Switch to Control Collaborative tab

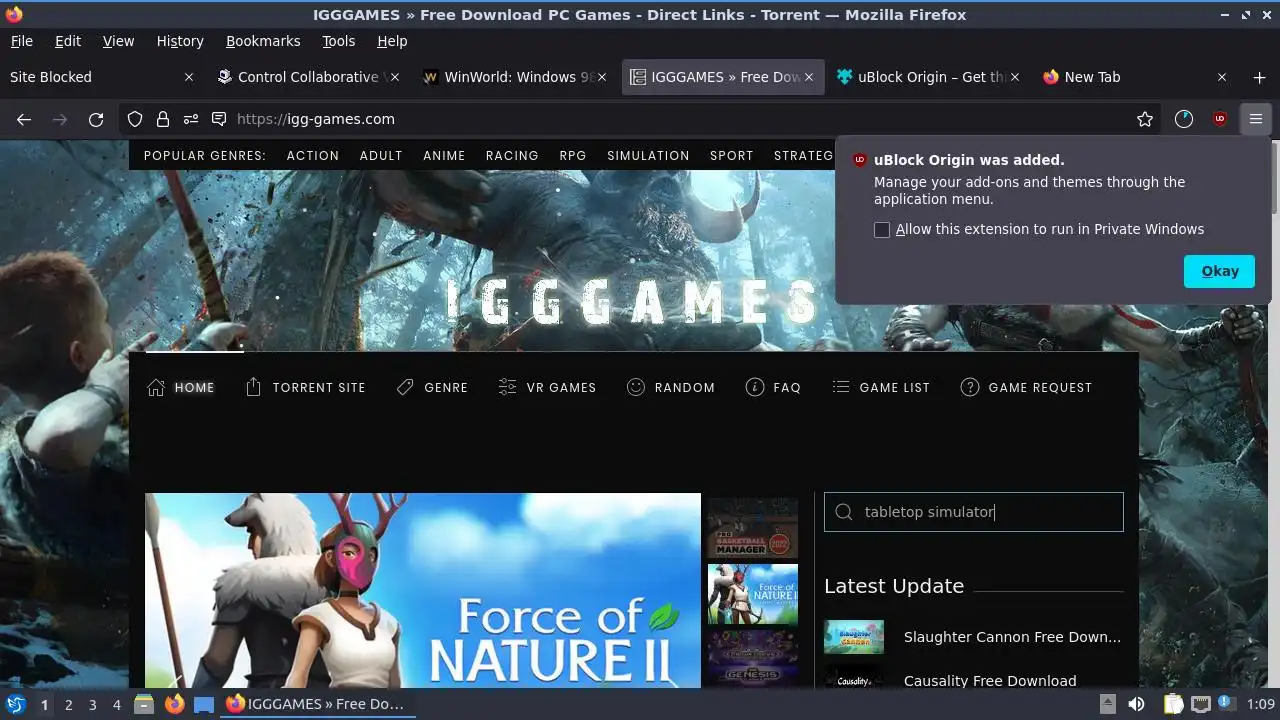(307, 77)
